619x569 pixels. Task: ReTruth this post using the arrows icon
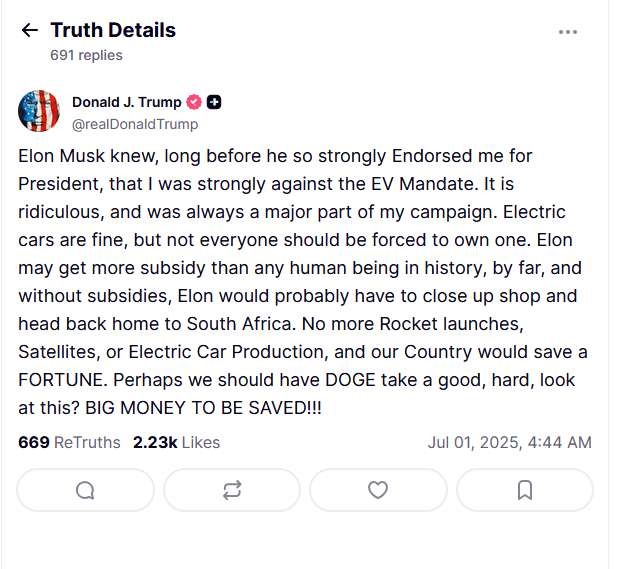coord(232,490)
